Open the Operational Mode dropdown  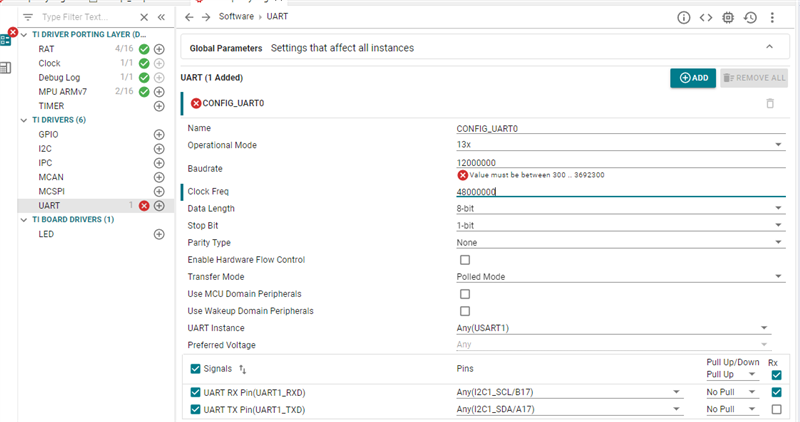click(618, 145)
